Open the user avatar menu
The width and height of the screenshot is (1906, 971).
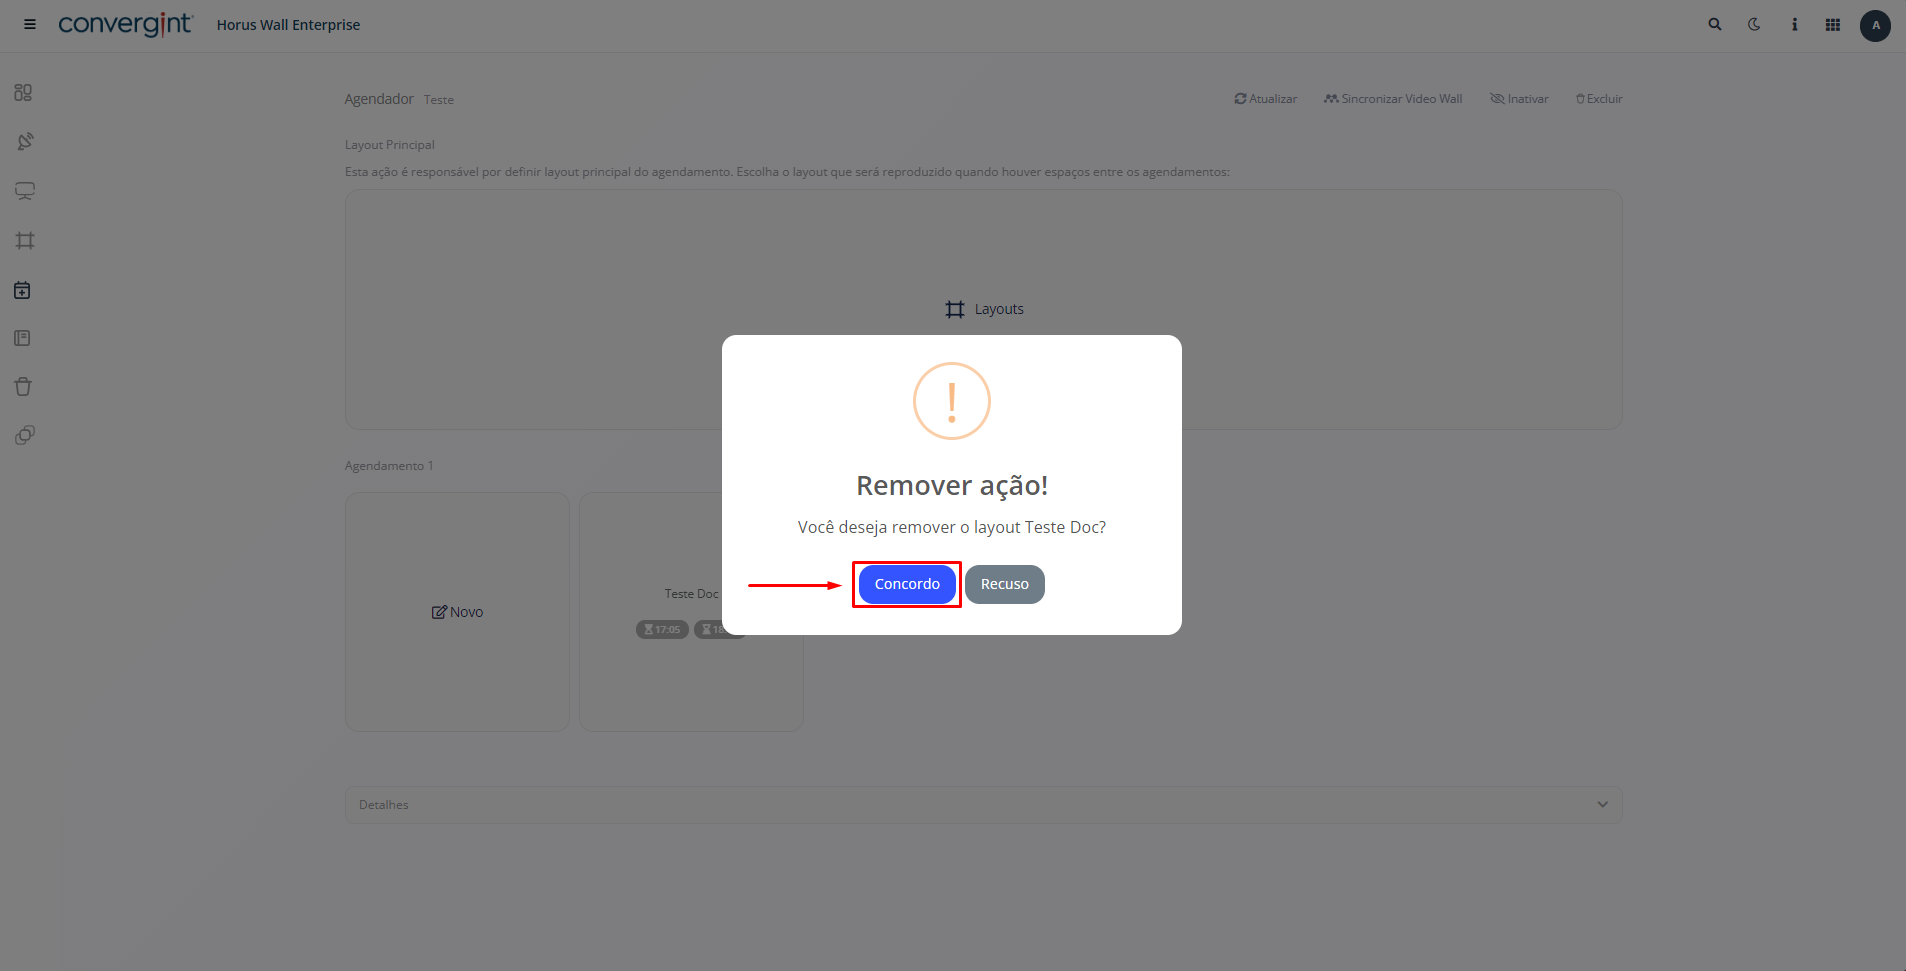1875,25
